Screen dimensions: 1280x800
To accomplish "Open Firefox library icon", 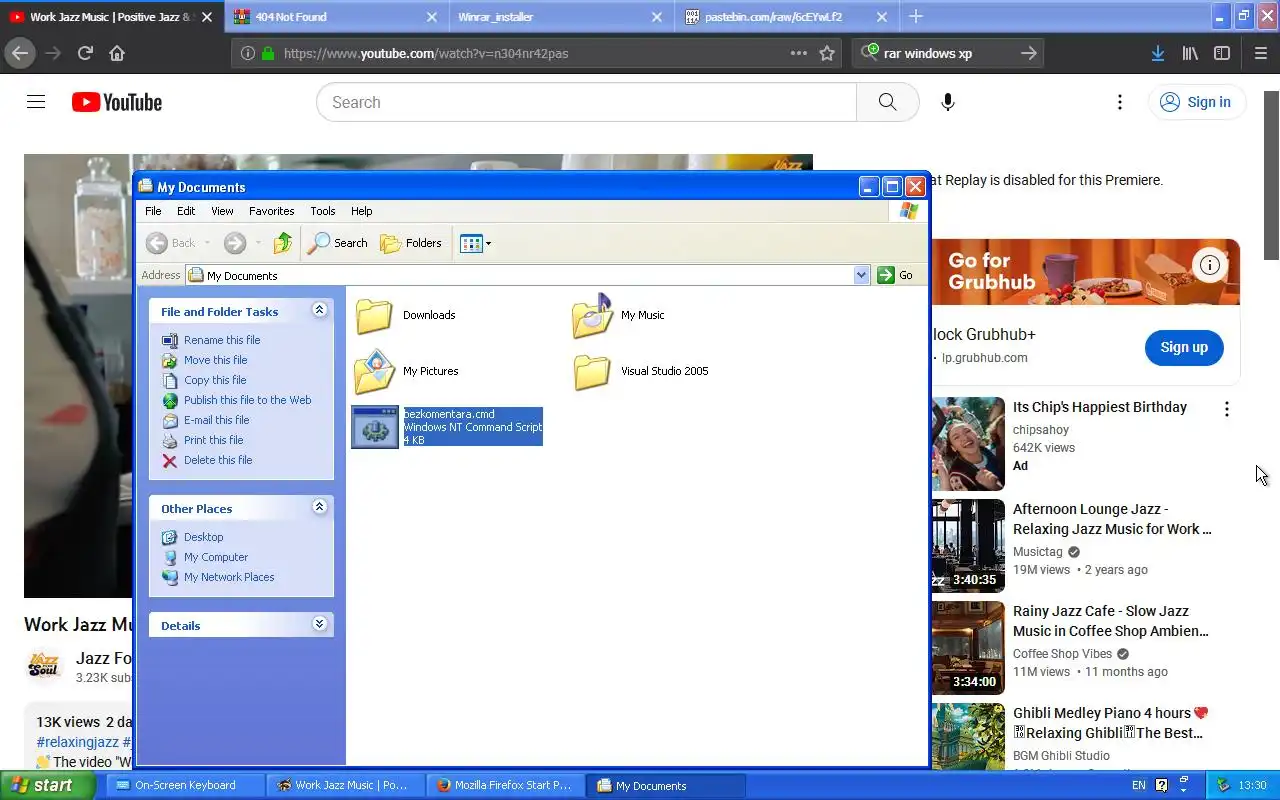I will coord(1190,53).
